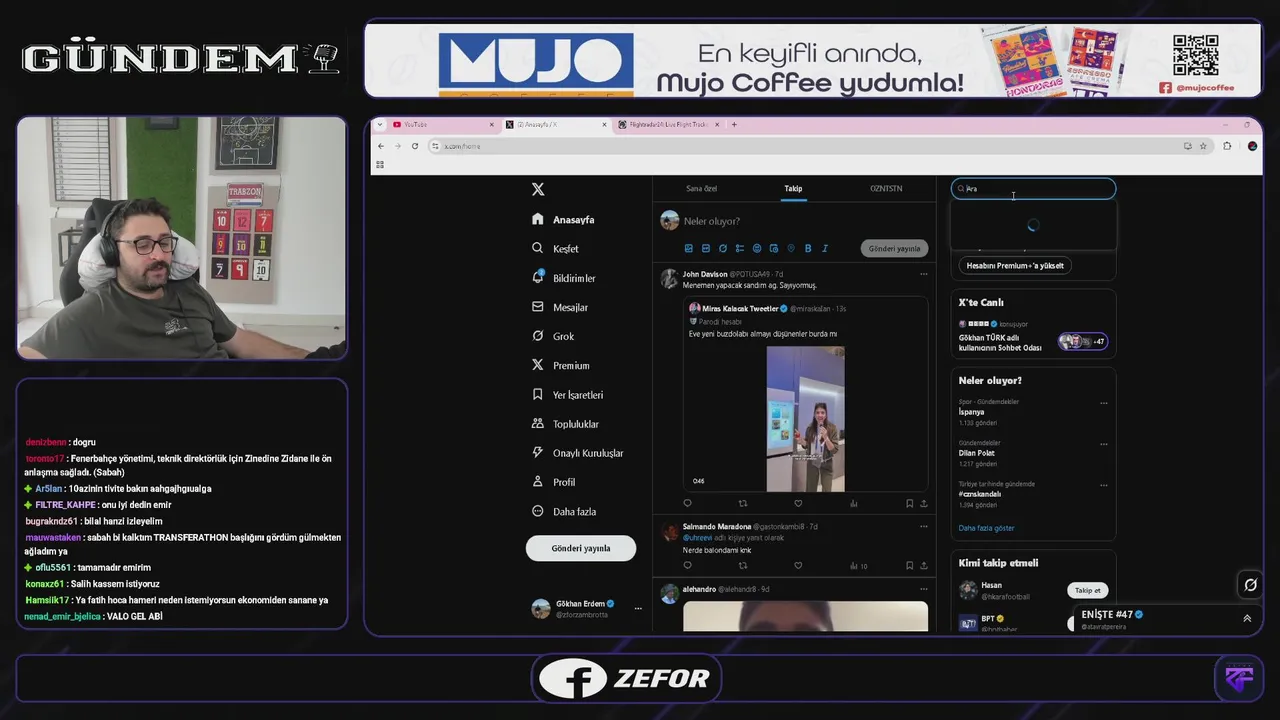Add location to the post
Screen dimensions: 1280x720
[791, 248]
